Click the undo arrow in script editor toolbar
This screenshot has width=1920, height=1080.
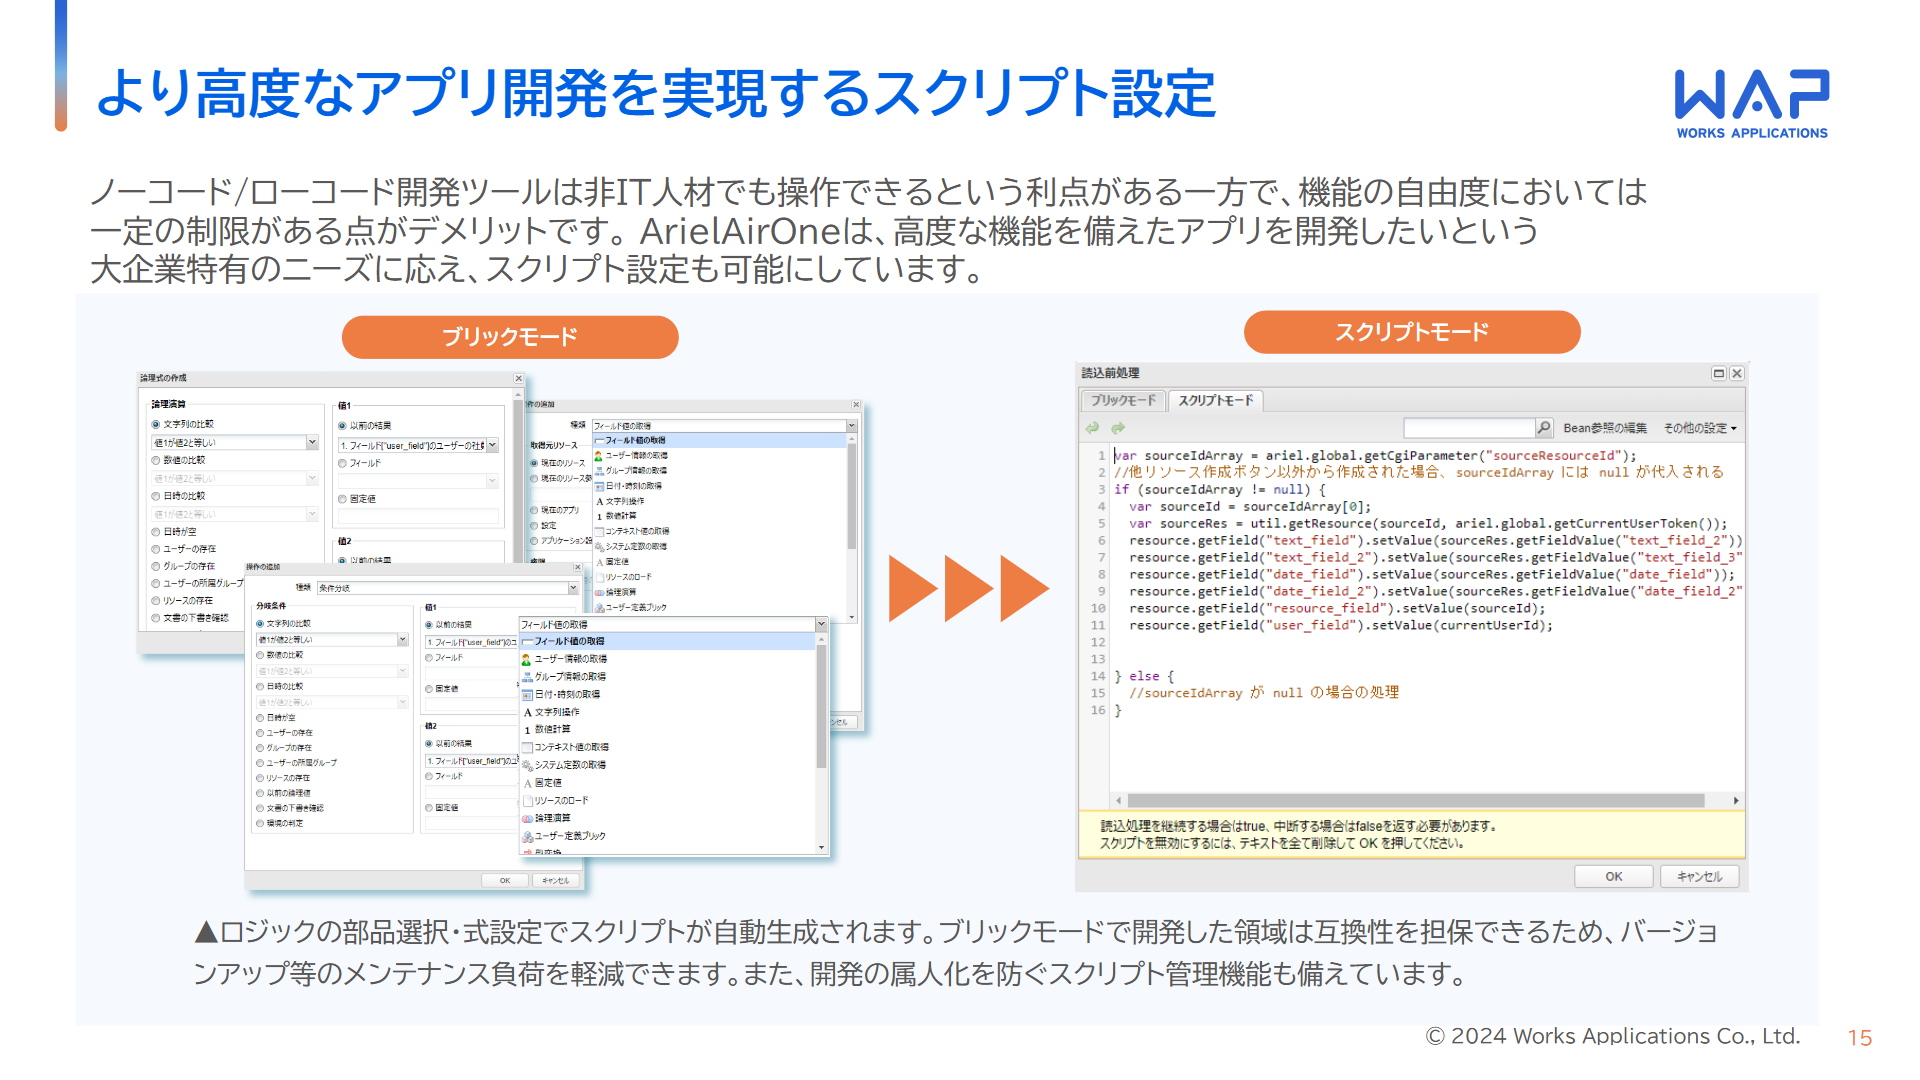1092,428
